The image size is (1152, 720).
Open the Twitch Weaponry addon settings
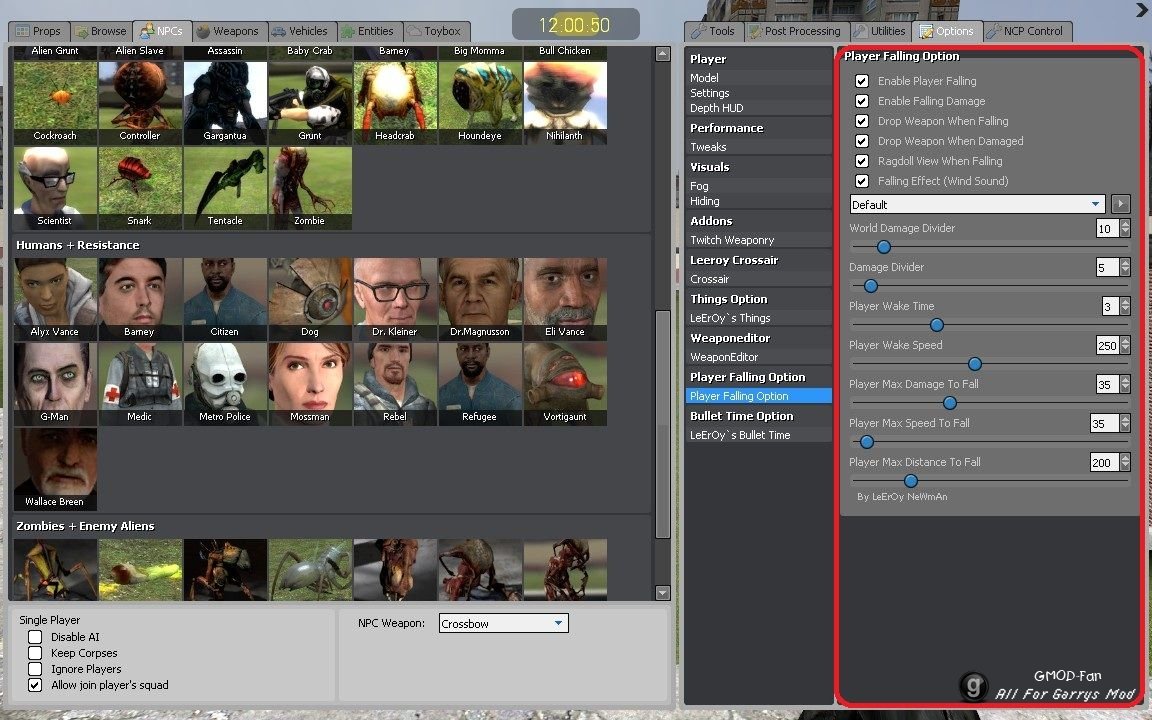732,240
